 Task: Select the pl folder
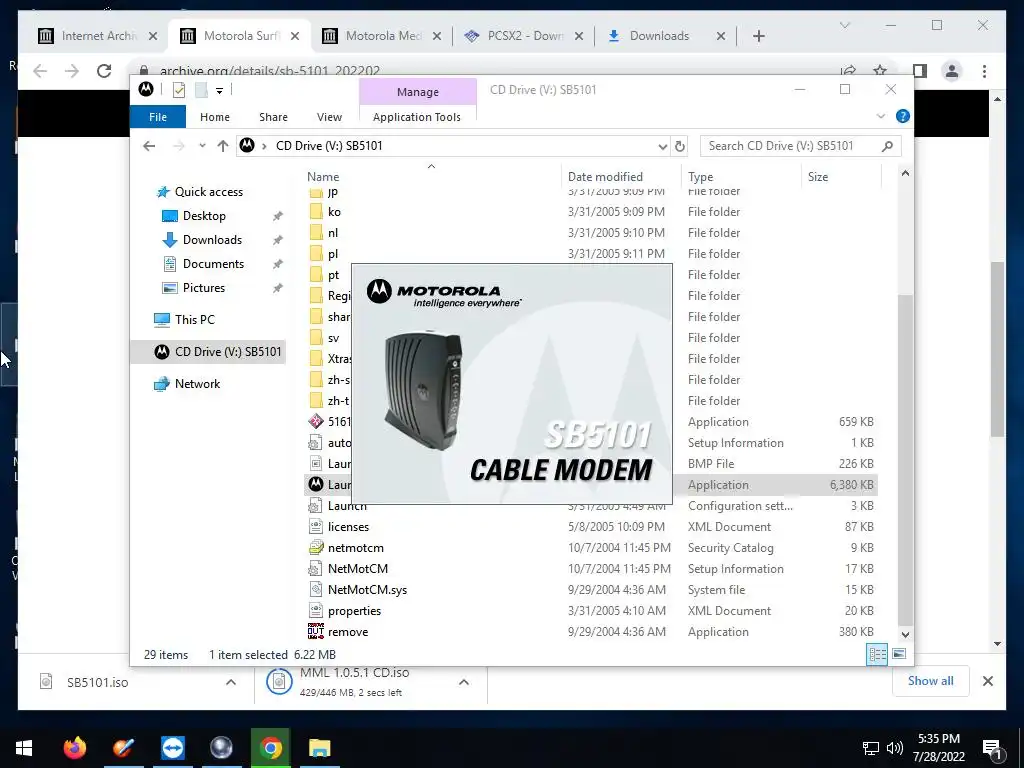tap(333, 254)
